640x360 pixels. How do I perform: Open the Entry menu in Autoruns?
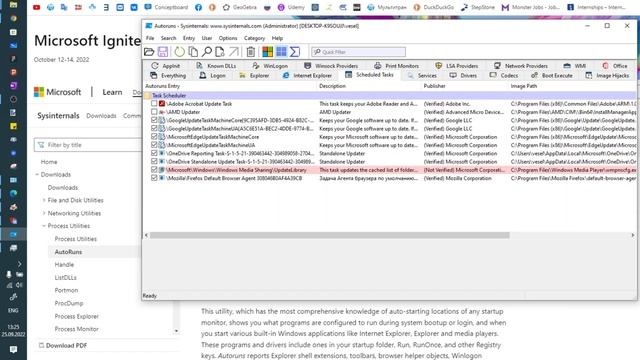[189, 38]
